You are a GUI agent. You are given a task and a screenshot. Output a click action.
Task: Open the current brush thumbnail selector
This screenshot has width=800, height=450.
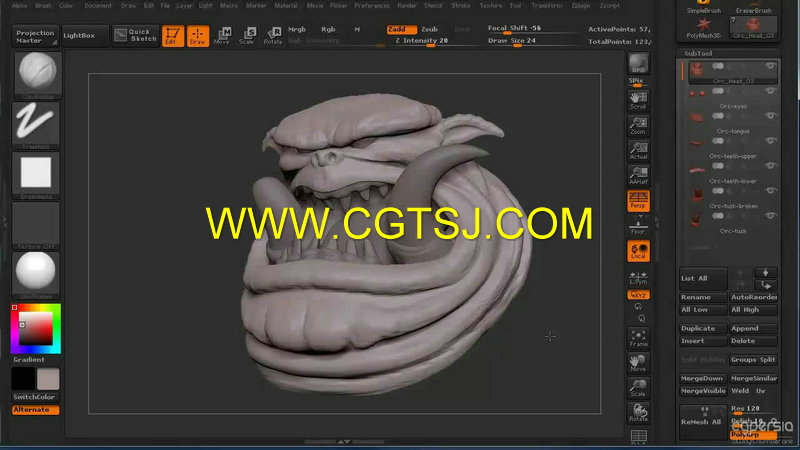click(x=37, y=74)
